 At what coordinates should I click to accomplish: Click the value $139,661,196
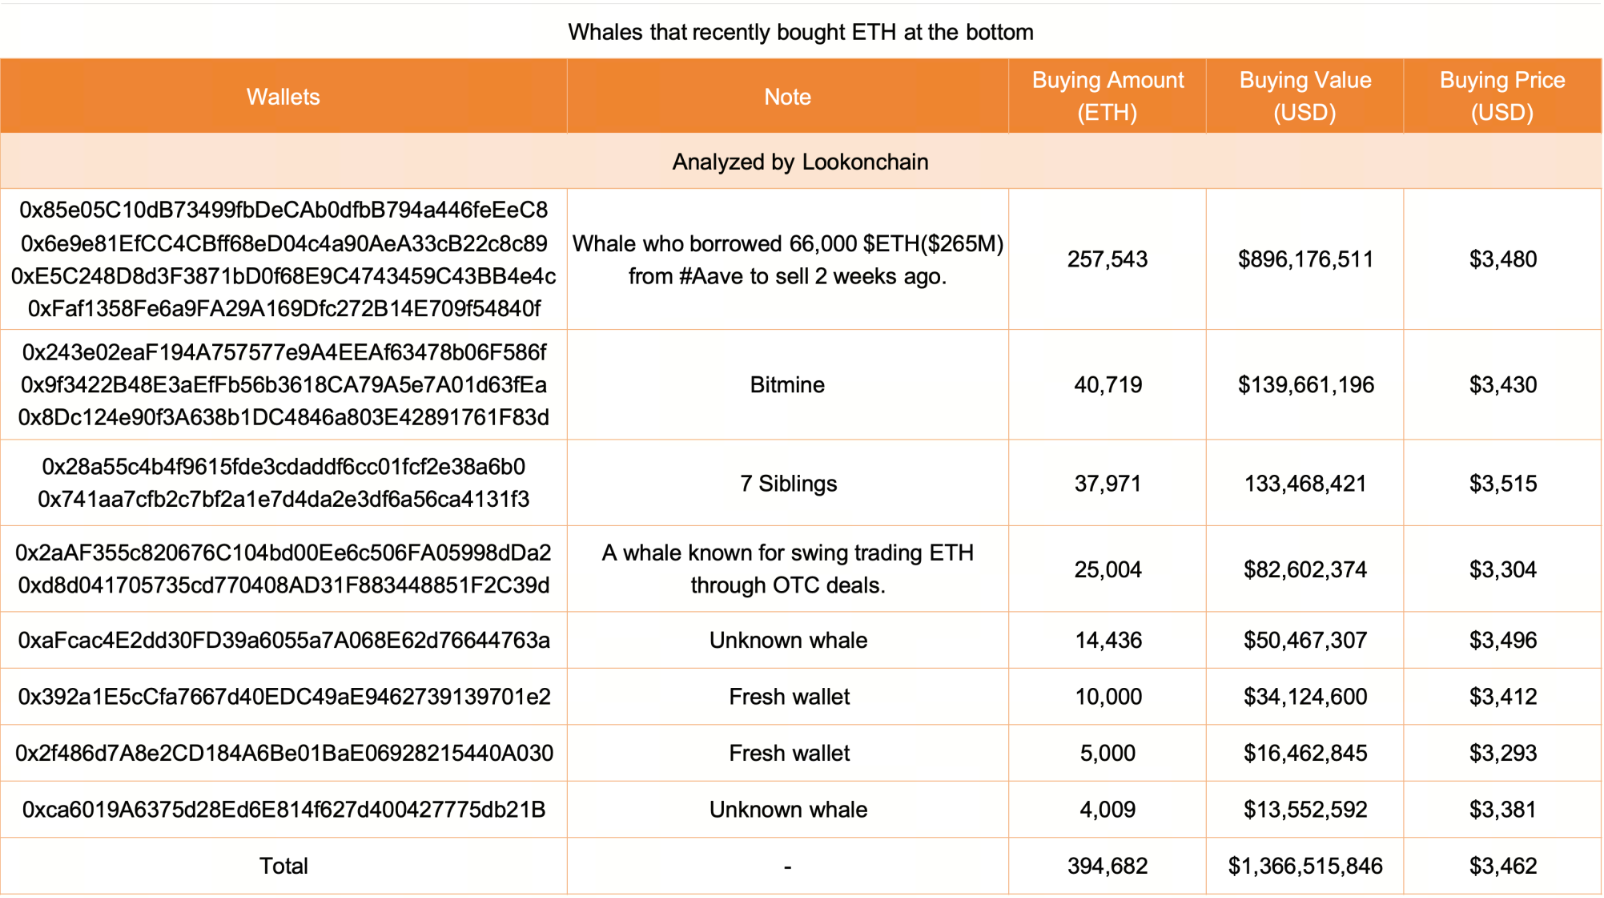click(x=1306, y=385)
